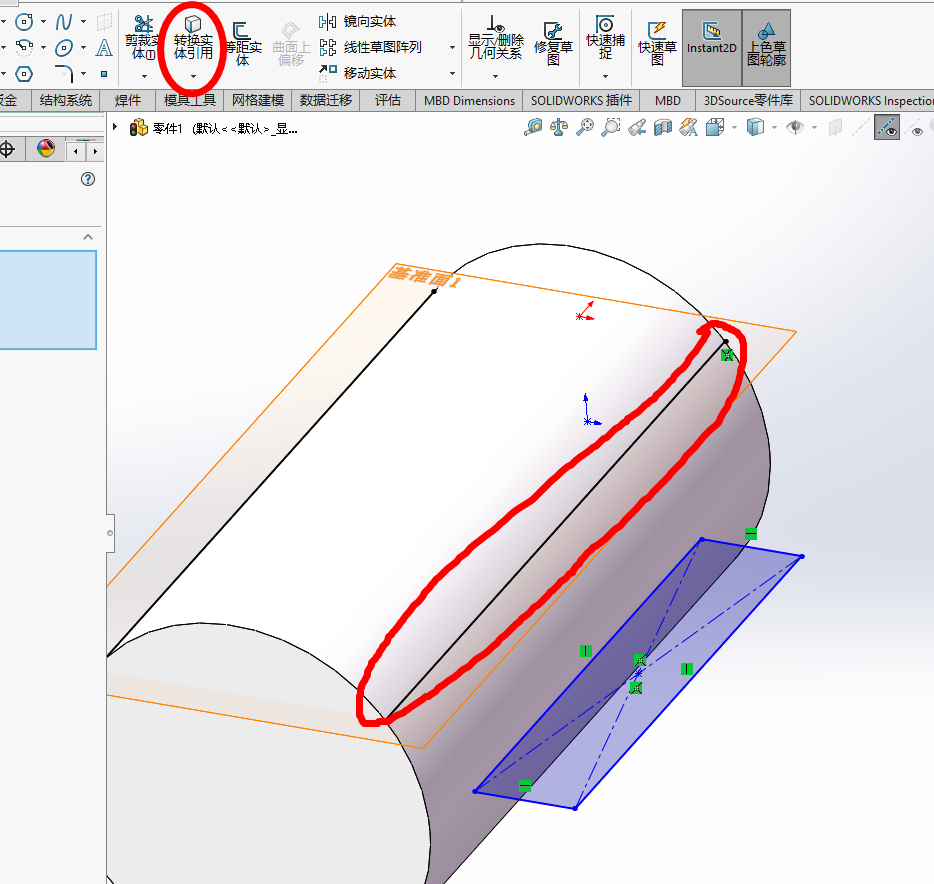The height and width of the screenshot is (884, 934).
Task: Open the 移动实体 dropdown arrow
Action: click(x=453, y=73)
